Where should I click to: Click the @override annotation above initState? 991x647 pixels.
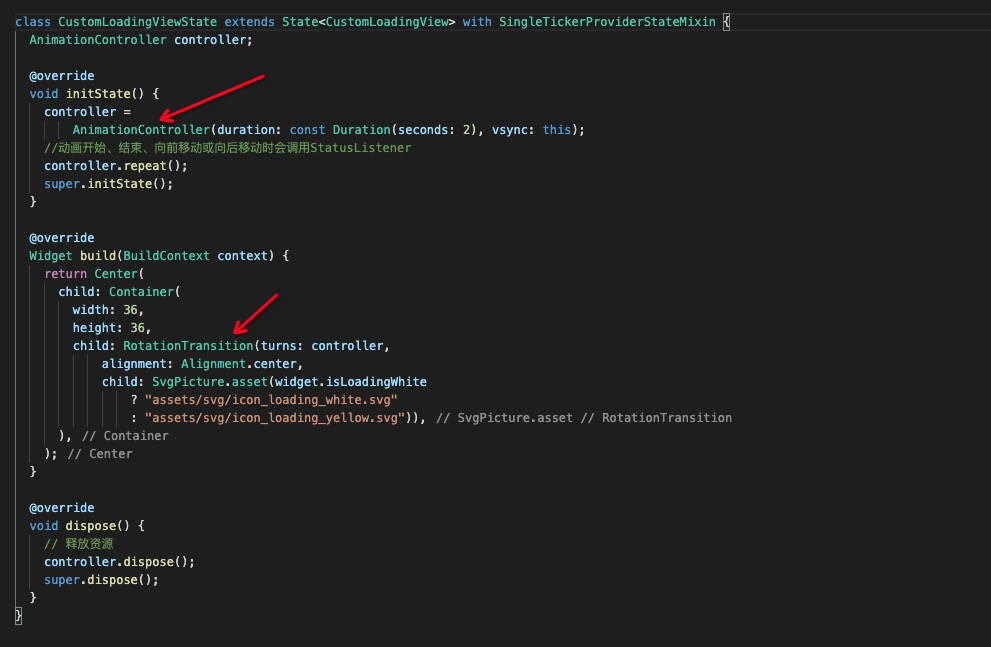[x=61, y=75]
